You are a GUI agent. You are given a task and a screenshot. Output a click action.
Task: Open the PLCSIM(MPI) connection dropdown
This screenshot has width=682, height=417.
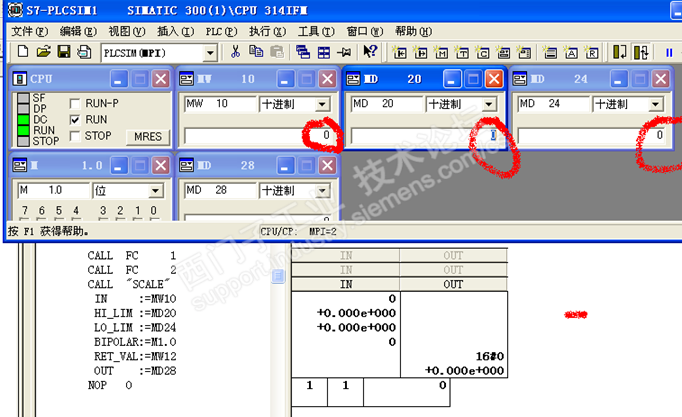coord(211,53)
